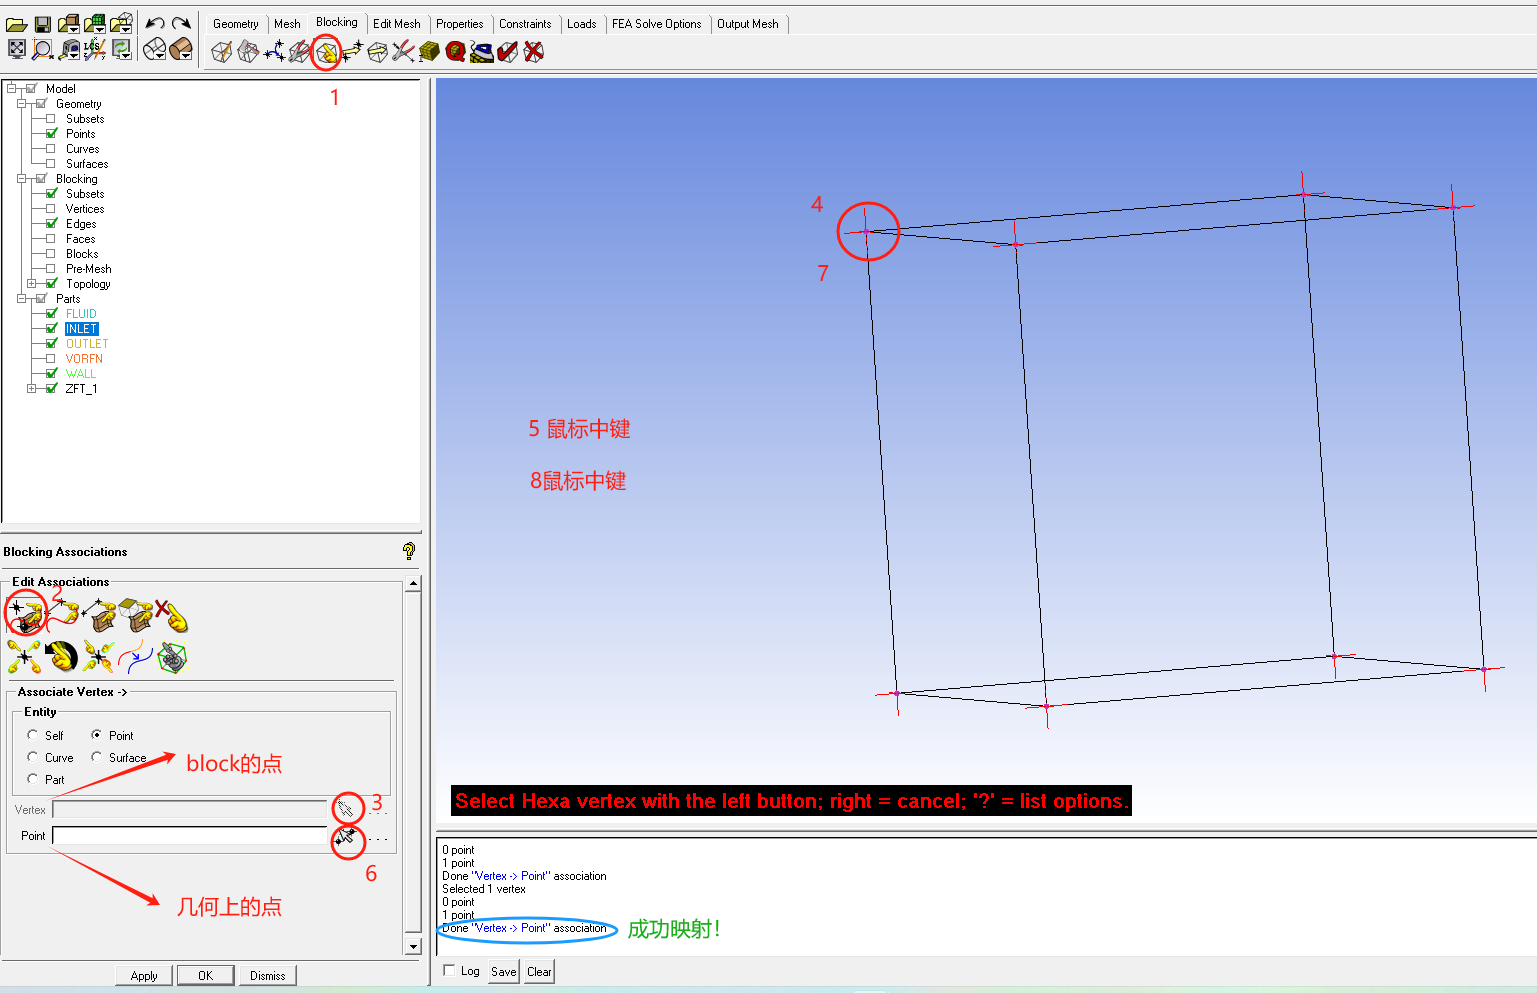1537x993 pixels.
Task: Select Associate Edge to Surface icon
Action: pos(99,614)
